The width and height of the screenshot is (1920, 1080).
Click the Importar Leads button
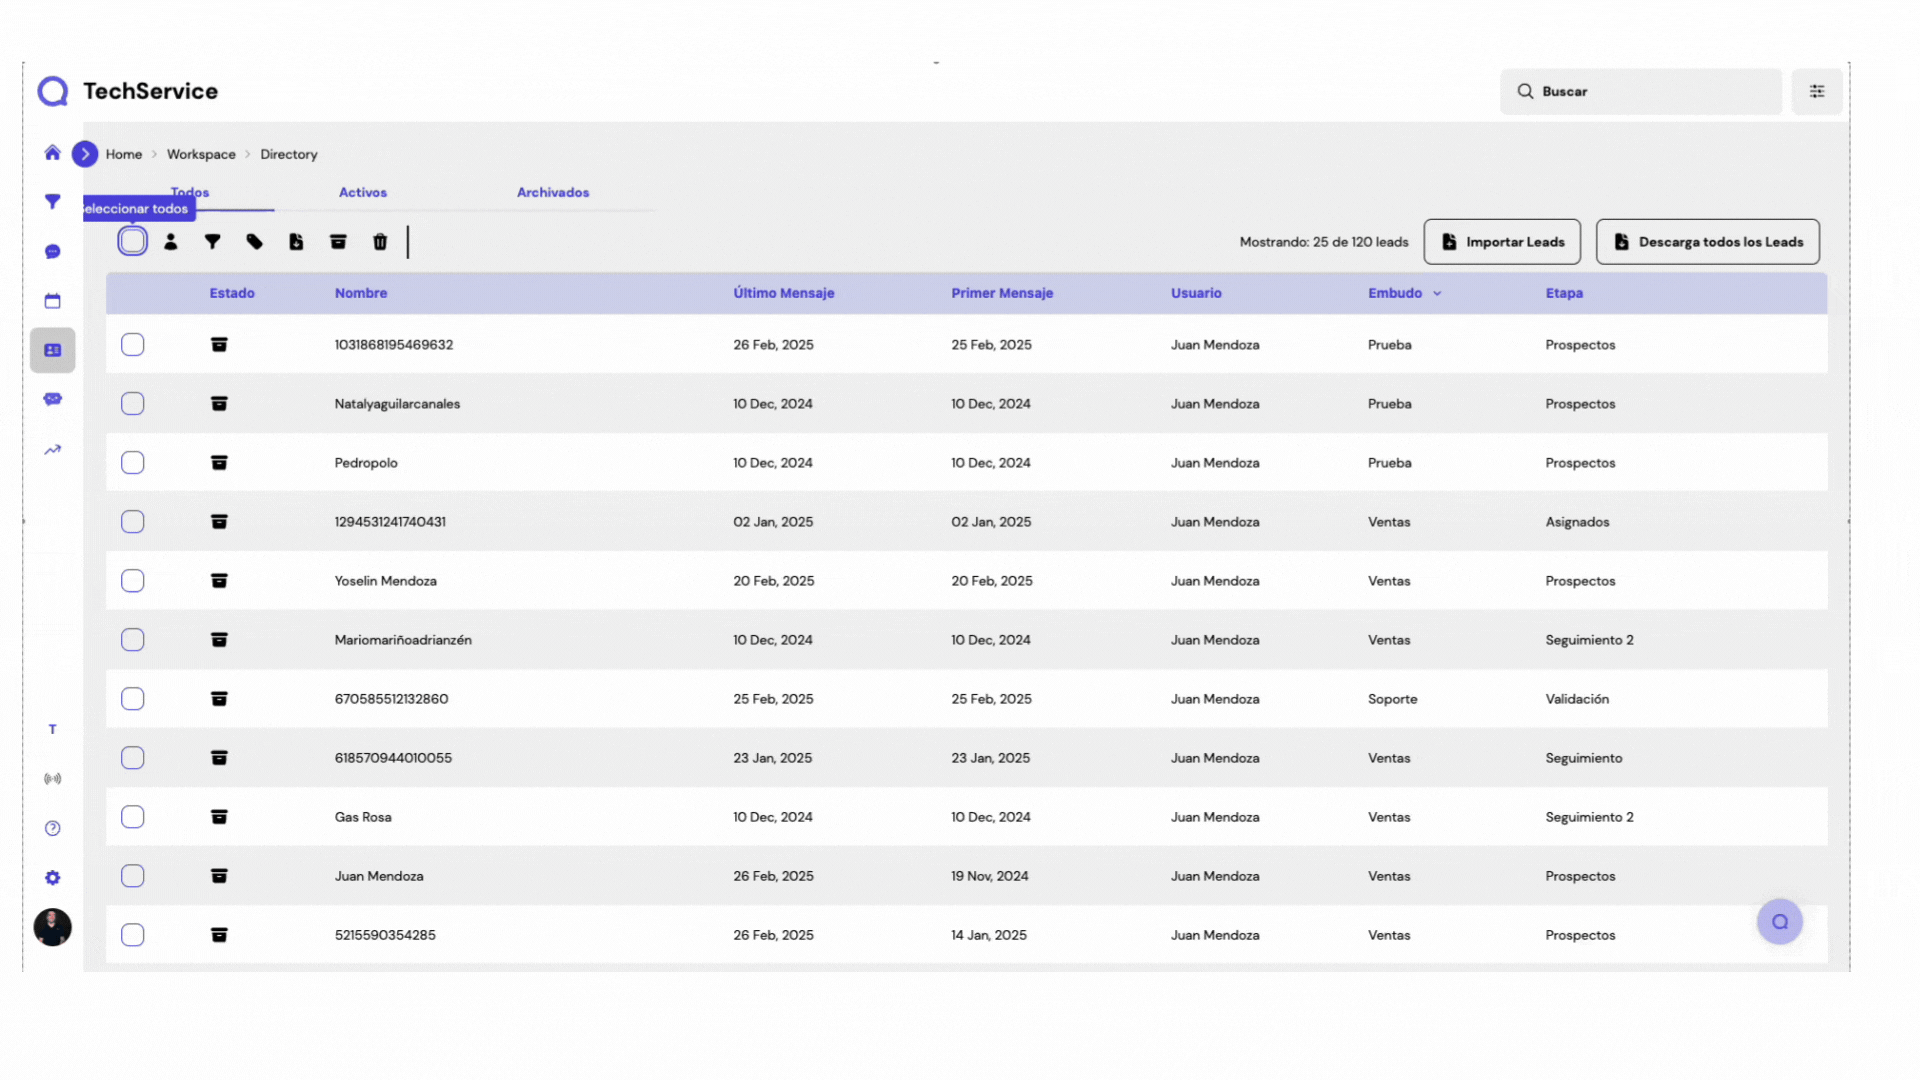(x=1501, y=242)
